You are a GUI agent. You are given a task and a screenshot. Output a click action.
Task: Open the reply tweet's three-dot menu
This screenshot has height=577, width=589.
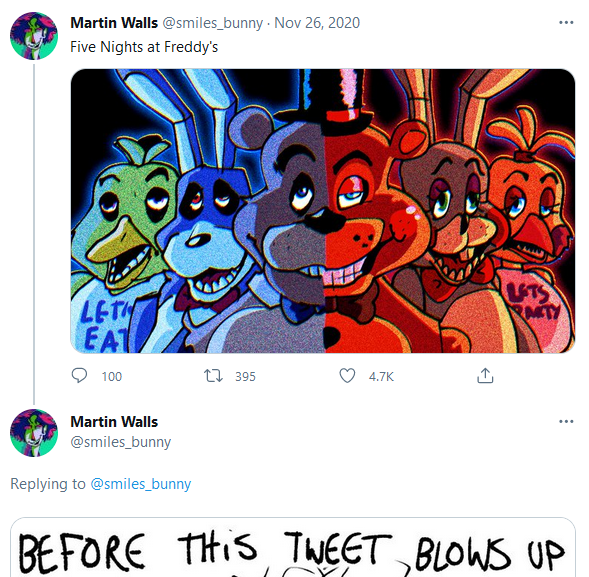pos(566,421)
